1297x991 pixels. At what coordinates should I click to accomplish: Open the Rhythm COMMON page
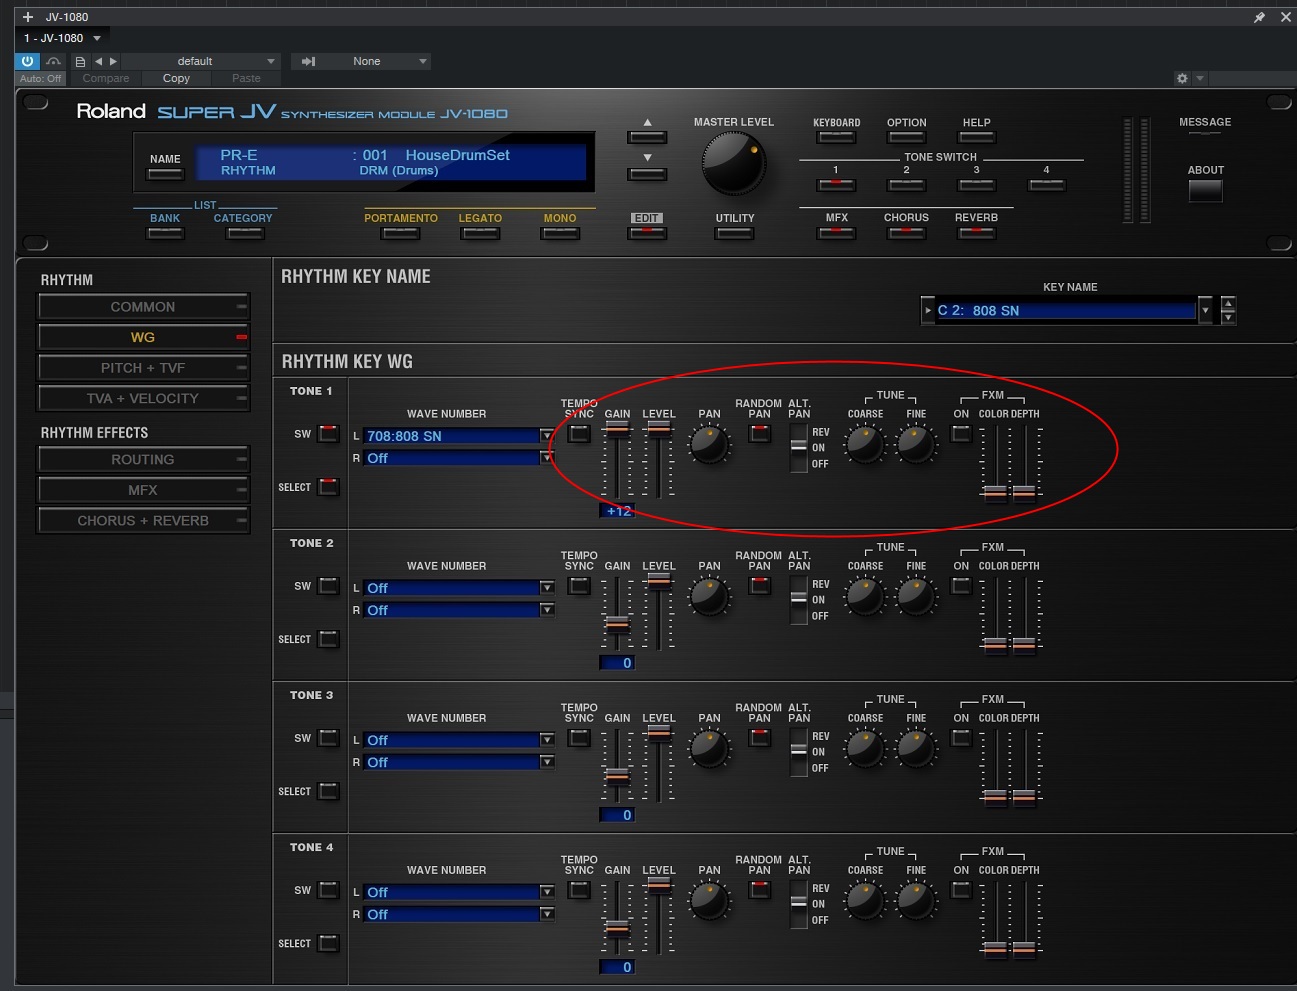click(143, 307)
